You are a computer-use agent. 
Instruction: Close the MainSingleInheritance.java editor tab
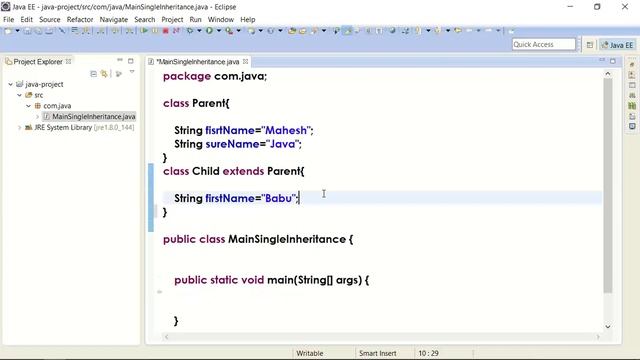[245, 61]
